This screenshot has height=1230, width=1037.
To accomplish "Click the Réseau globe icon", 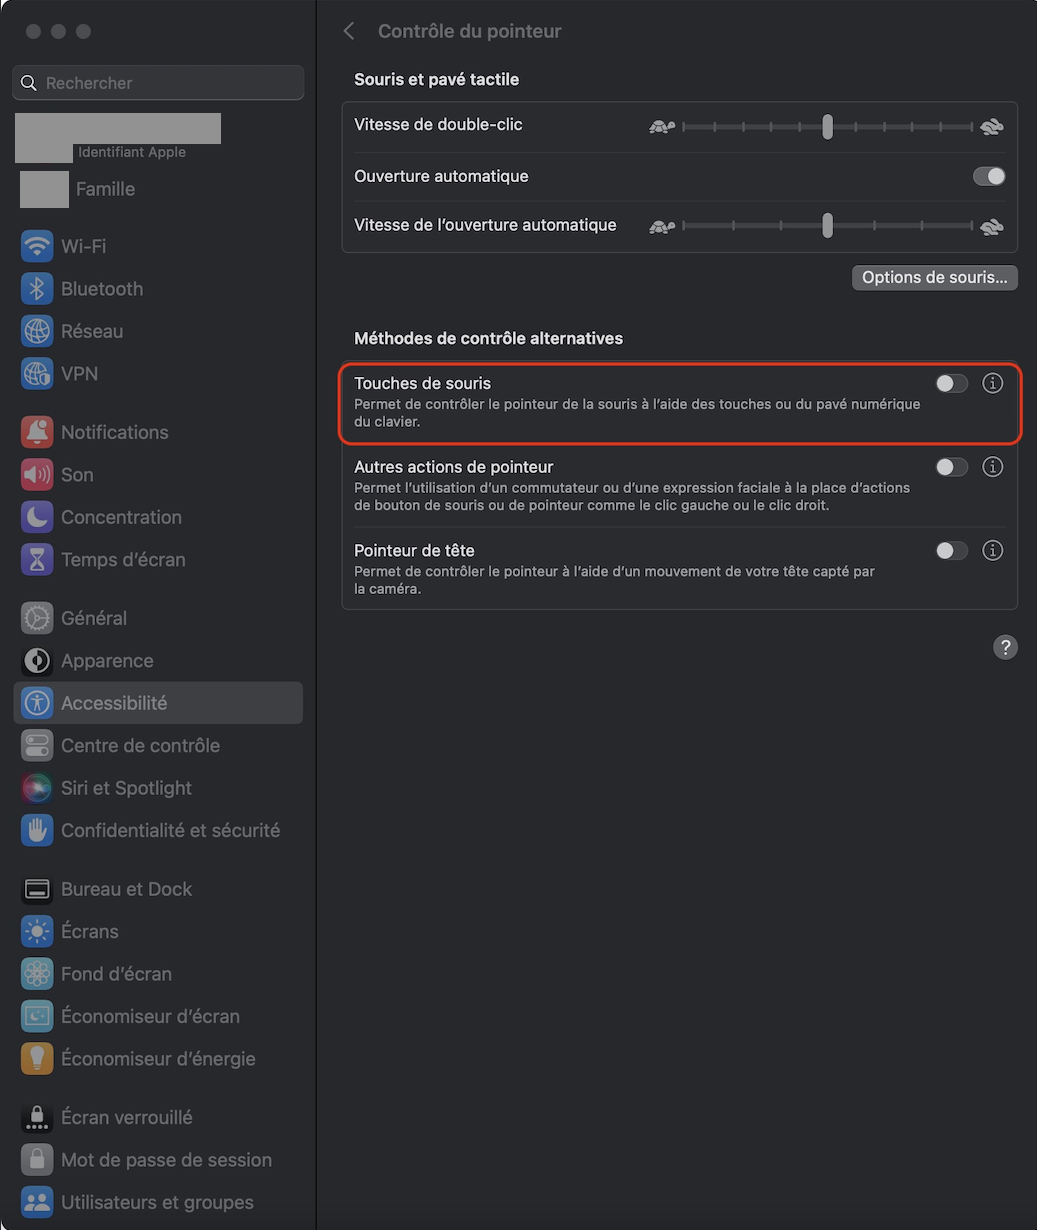I will coord(37,331).
